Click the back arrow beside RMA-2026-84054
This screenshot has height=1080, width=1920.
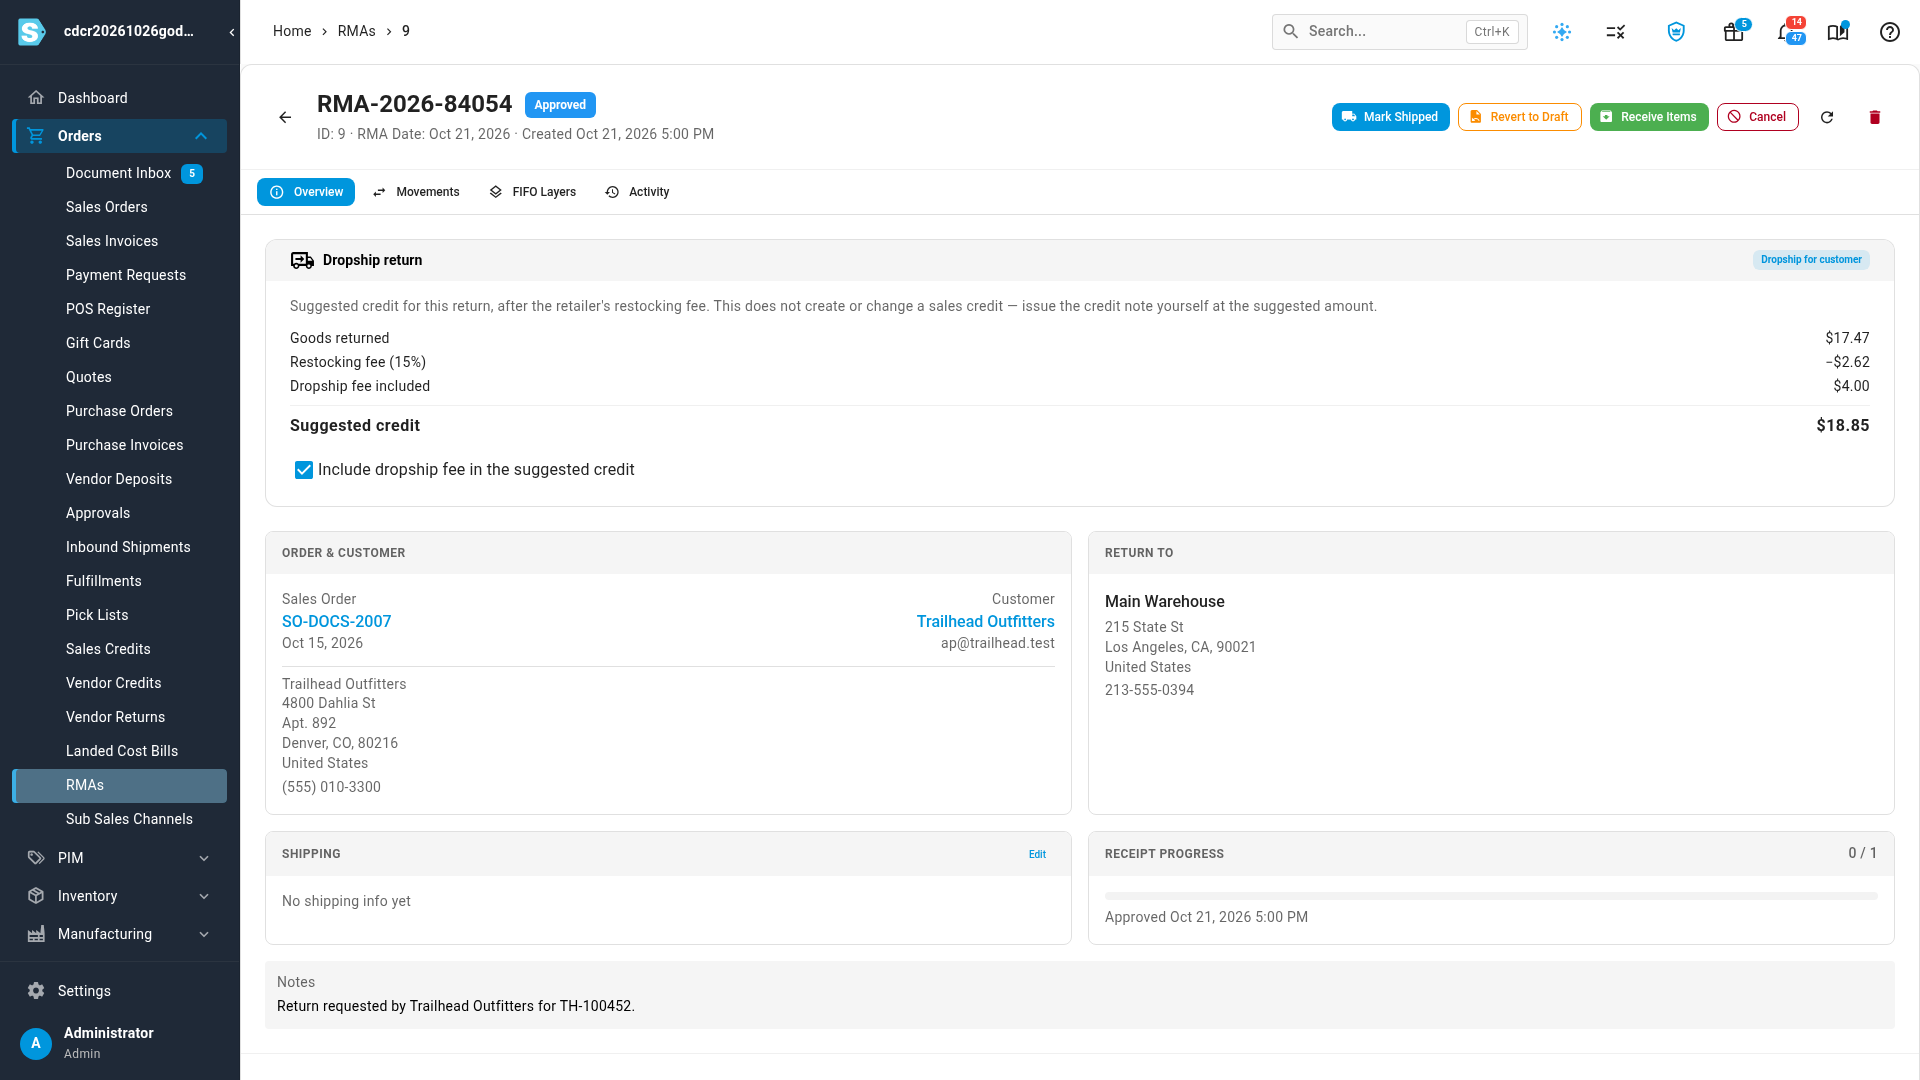[285, 118]
